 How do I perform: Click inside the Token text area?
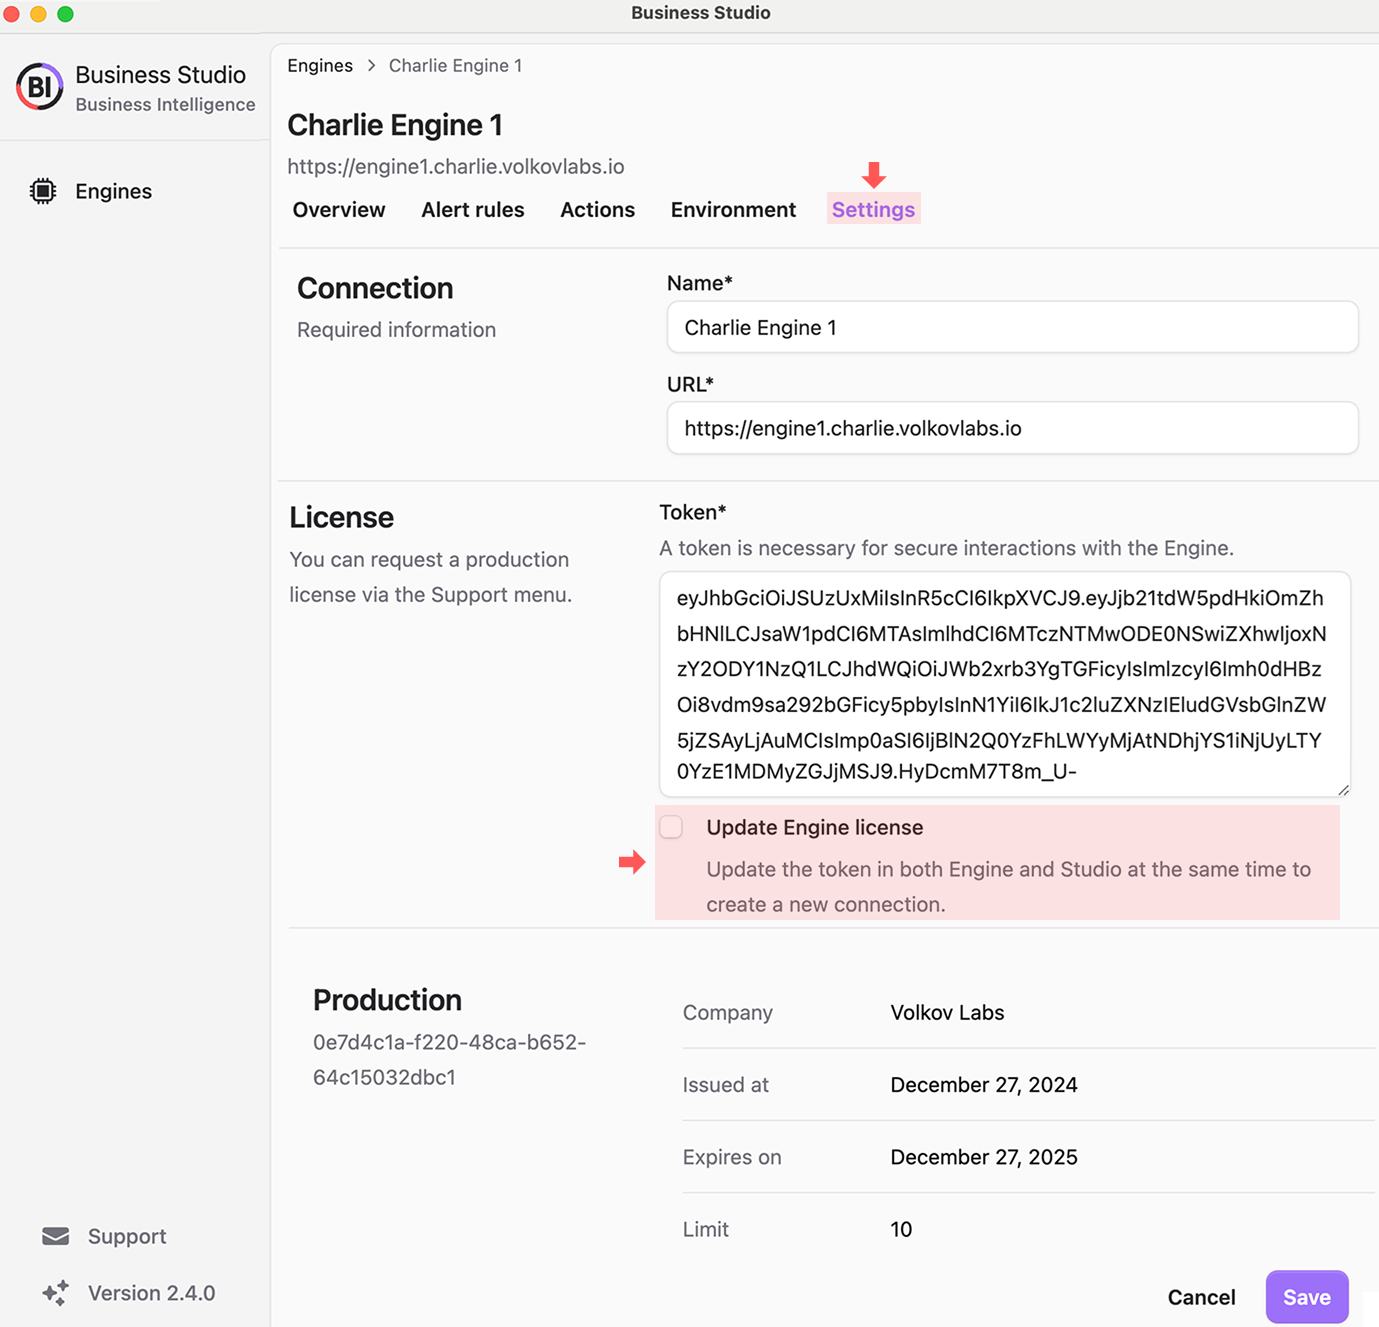click(1005, 685)
